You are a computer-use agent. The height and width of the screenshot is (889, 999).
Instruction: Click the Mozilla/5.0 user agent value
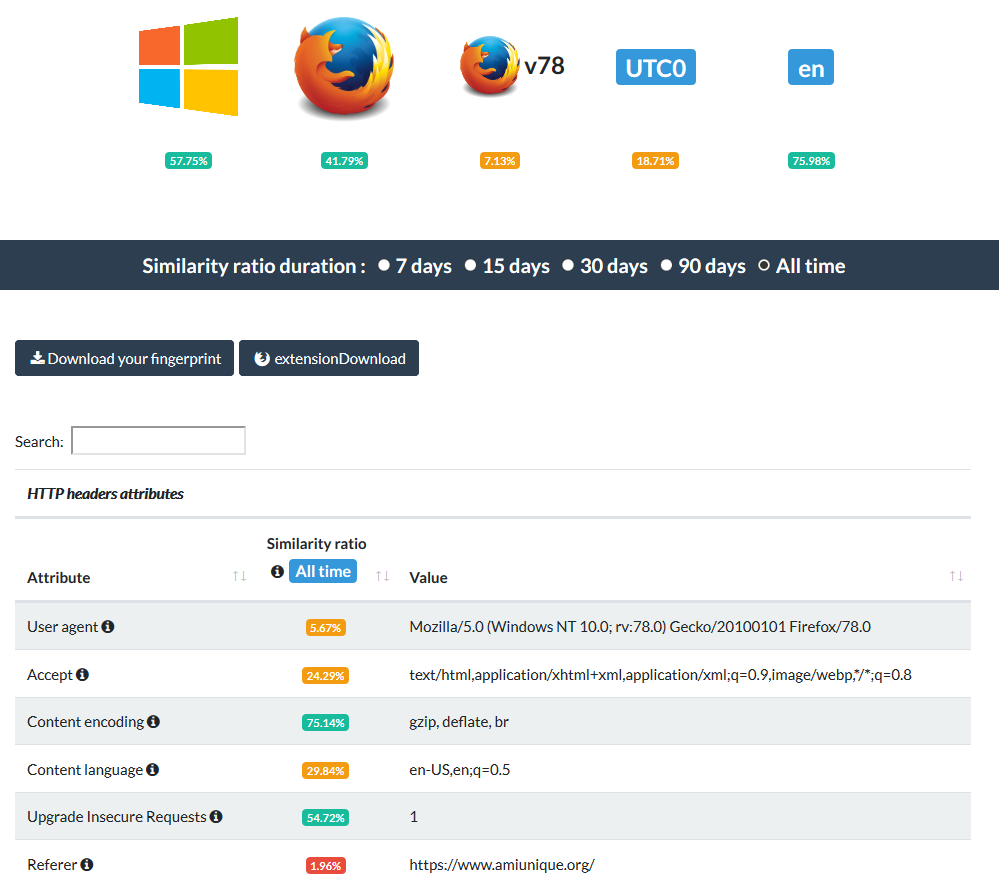coord(640,626)
